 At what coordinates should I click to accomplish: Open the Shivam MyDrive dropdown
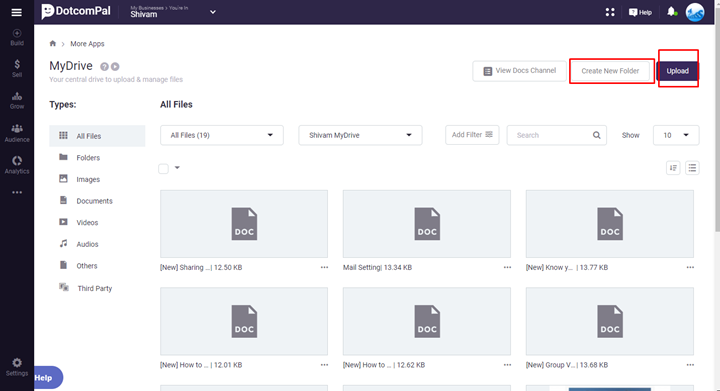tap(360, 135)
